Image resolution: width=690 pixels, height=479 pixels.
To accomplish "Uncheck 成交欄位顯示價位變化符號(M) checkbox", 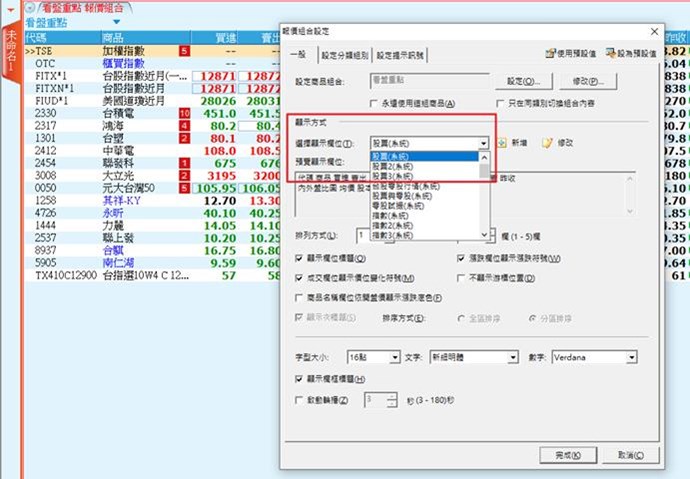I will (x=299, y=278).
